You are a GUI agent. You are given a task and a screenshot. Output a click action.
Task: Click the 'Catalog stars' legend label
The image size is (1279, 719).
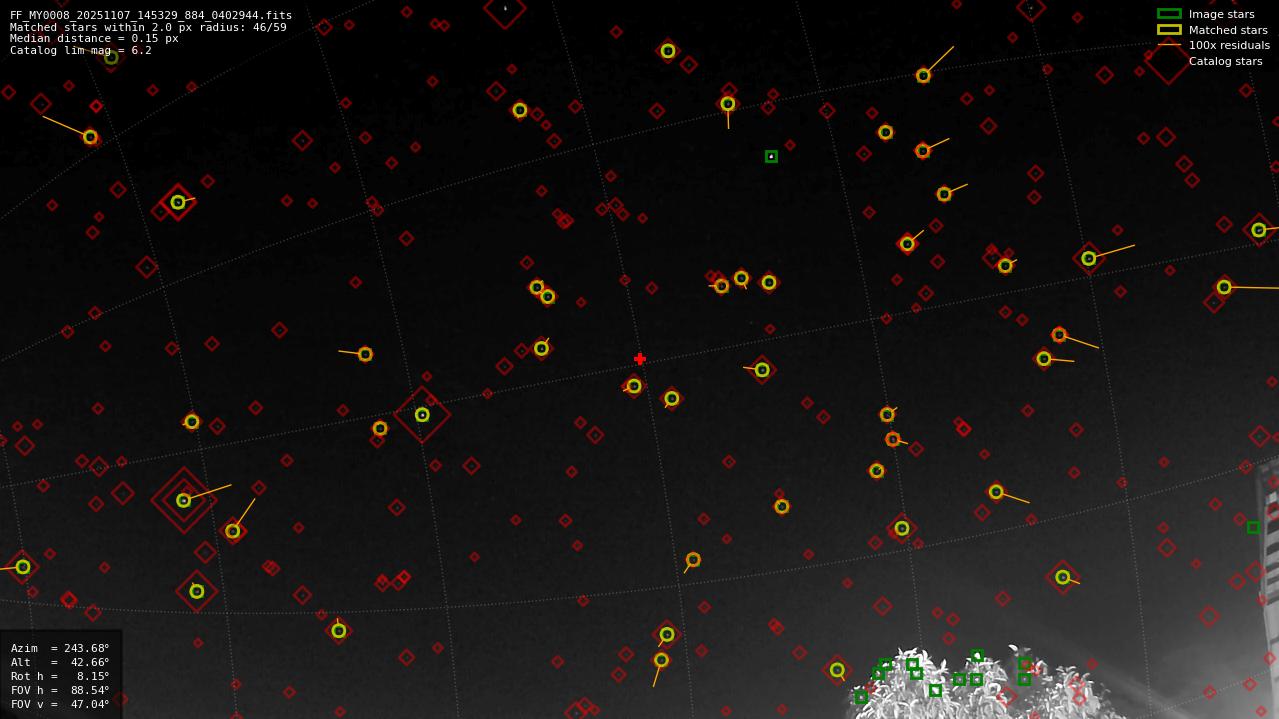pos(1225,61)
